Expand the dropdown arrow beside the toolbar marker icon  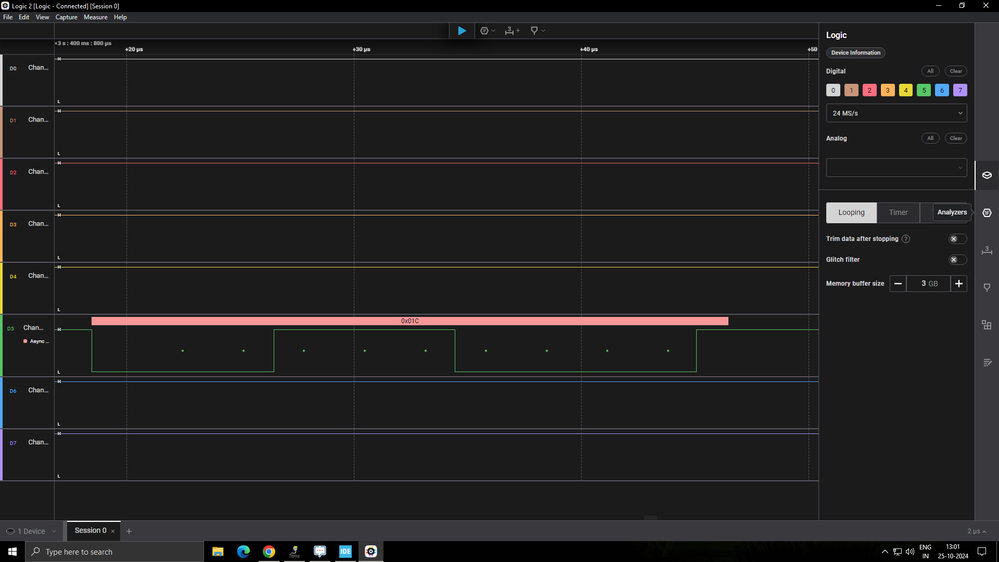pyautogui.click(x=543, y=31)
